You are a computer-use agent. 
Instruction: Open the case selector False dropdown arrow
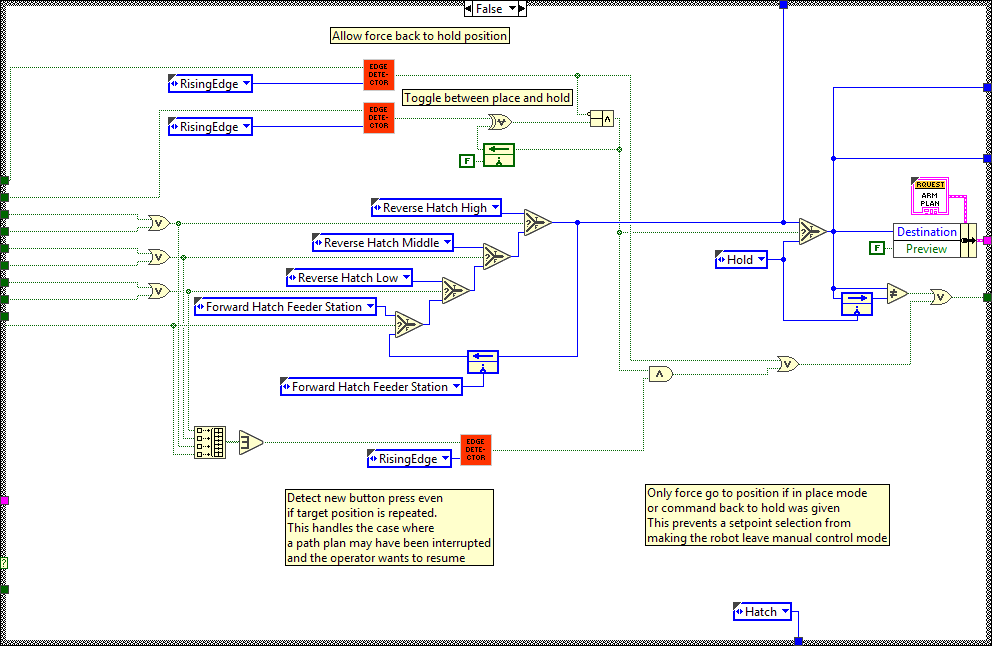click(514, 8)
